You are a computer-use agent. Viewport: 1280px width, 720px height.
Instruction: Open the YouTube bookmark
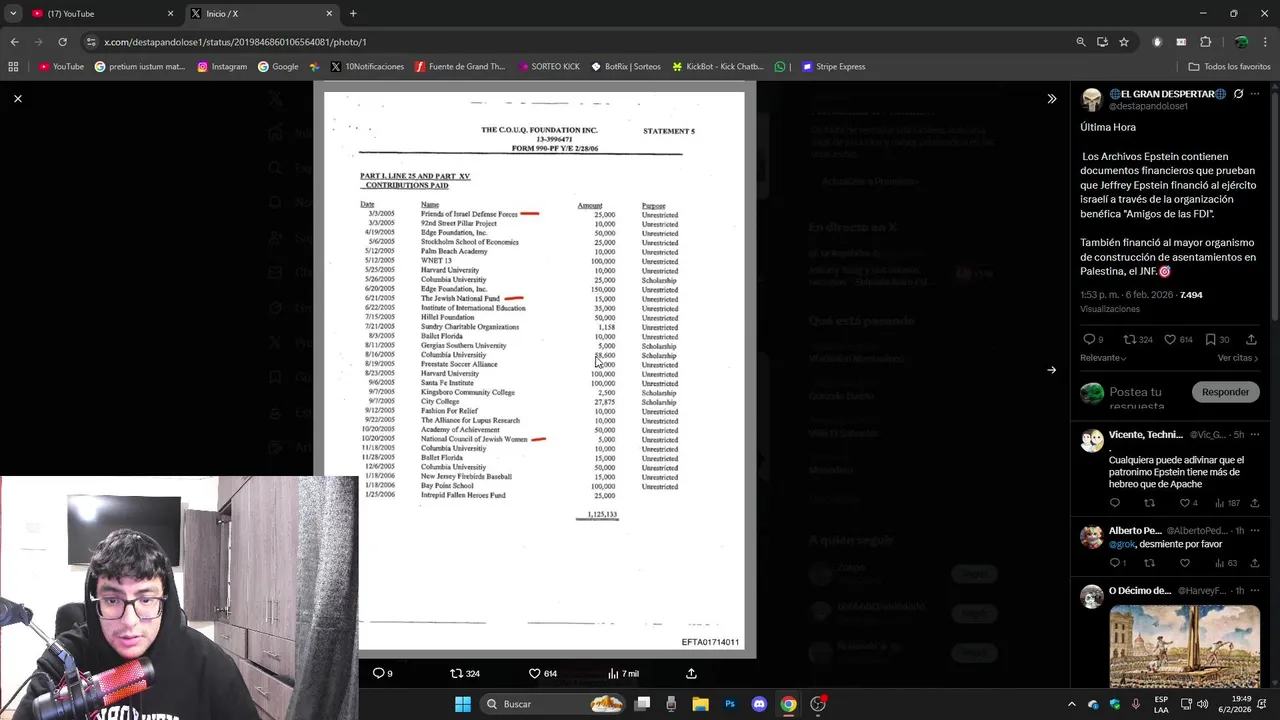[61, 67]
